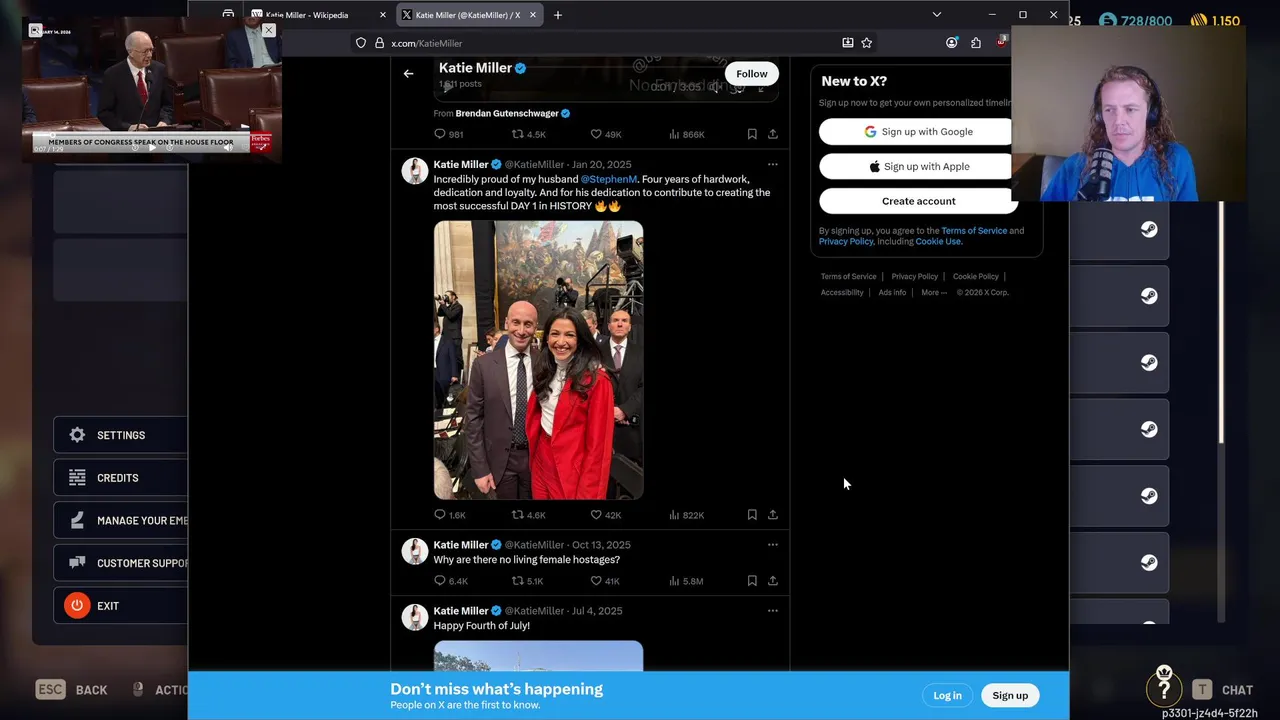Open more options on Jan 20 post
Screen dimensions: 1280x720
[772, 164]
